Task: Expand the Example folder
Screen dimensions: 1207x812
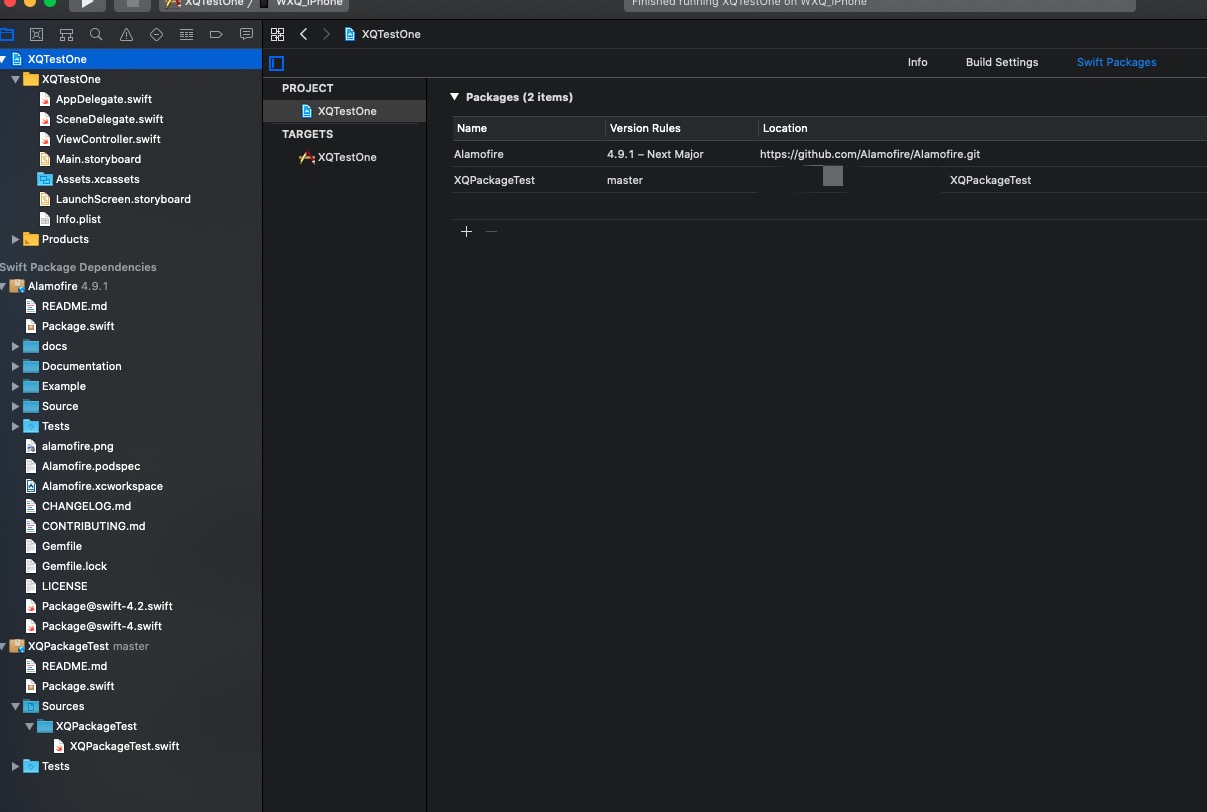Action: tap(15, 386)
